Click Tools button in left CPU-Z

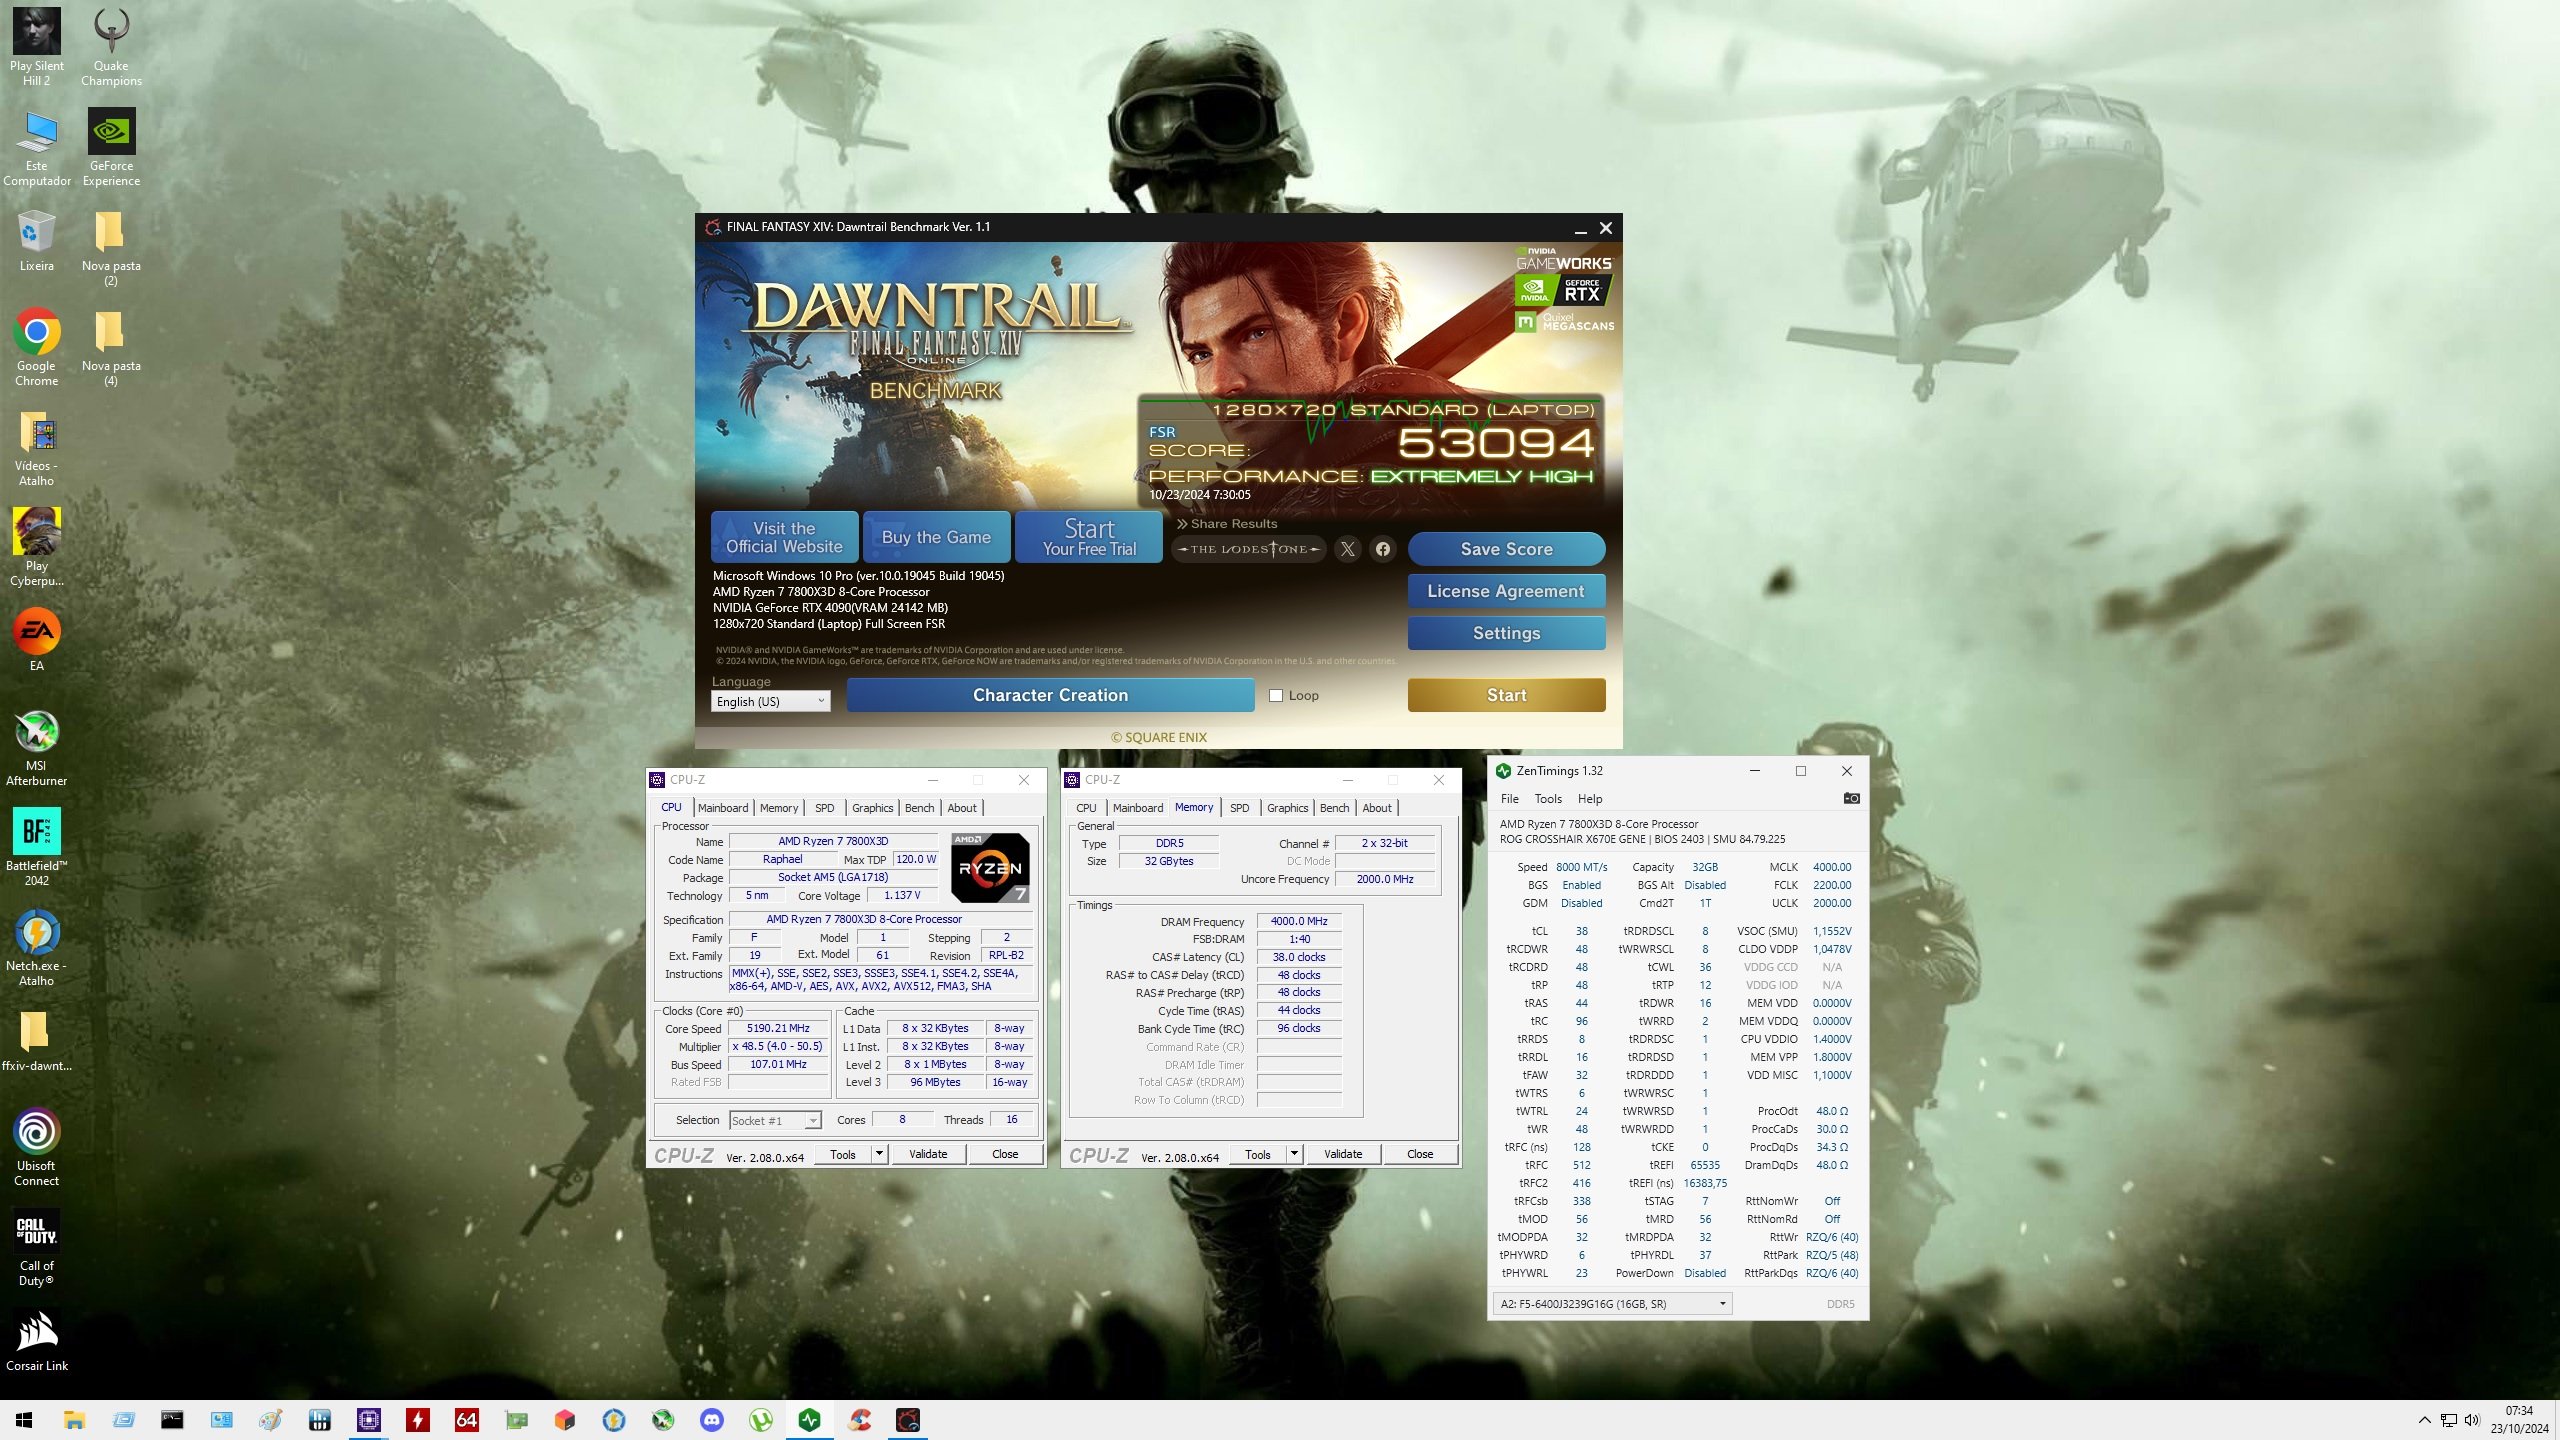[x=843, y=1154]
